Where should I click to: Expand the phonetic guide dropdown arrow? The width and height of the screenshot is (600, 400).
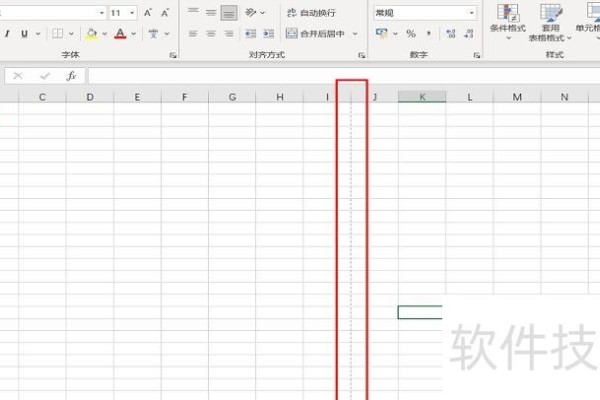point(167,34)
